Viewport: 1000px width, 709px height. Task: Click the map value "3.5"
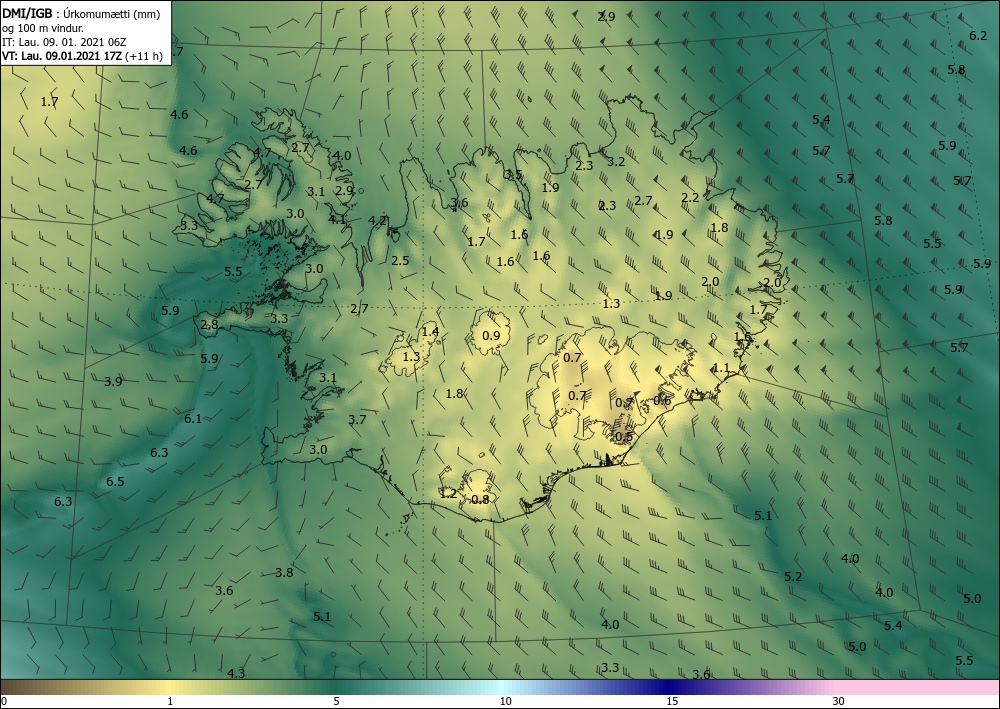pos(513,175)
